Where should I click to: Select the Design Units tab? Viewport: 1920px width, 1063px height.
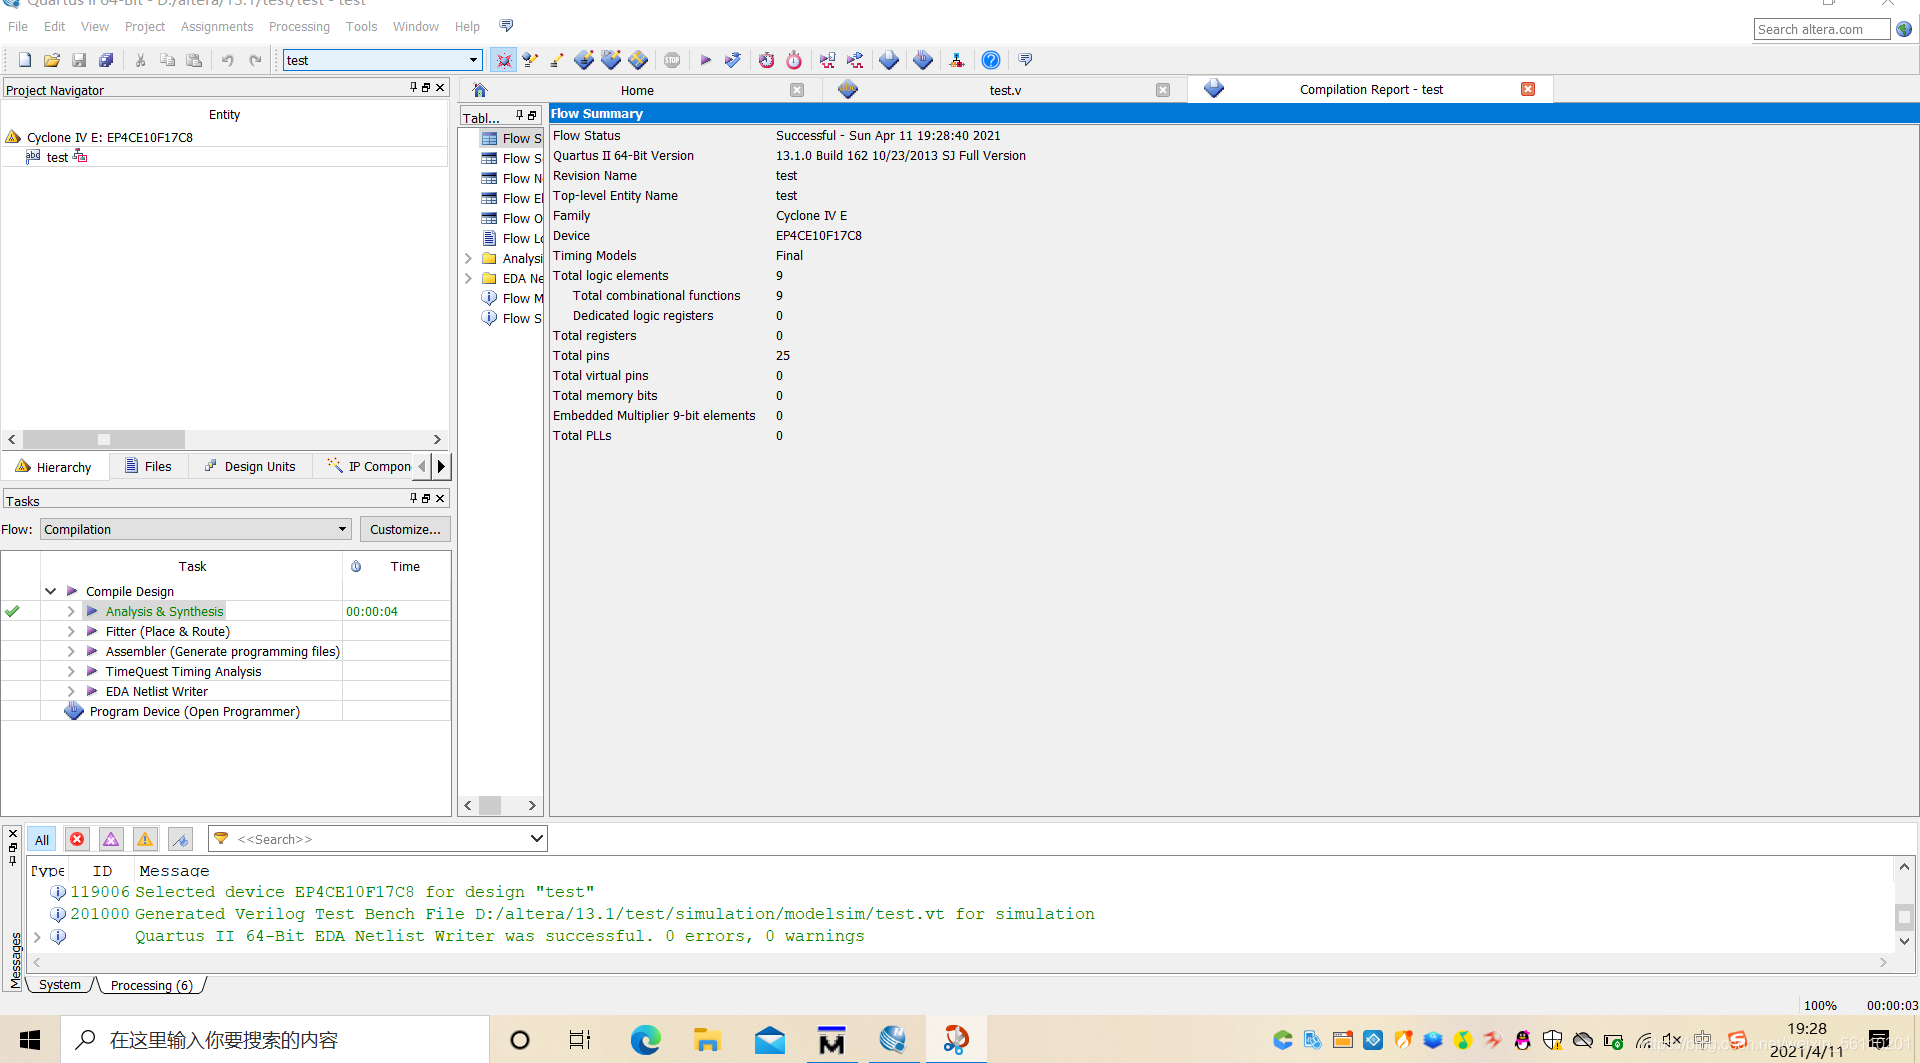tap(250, 466)
